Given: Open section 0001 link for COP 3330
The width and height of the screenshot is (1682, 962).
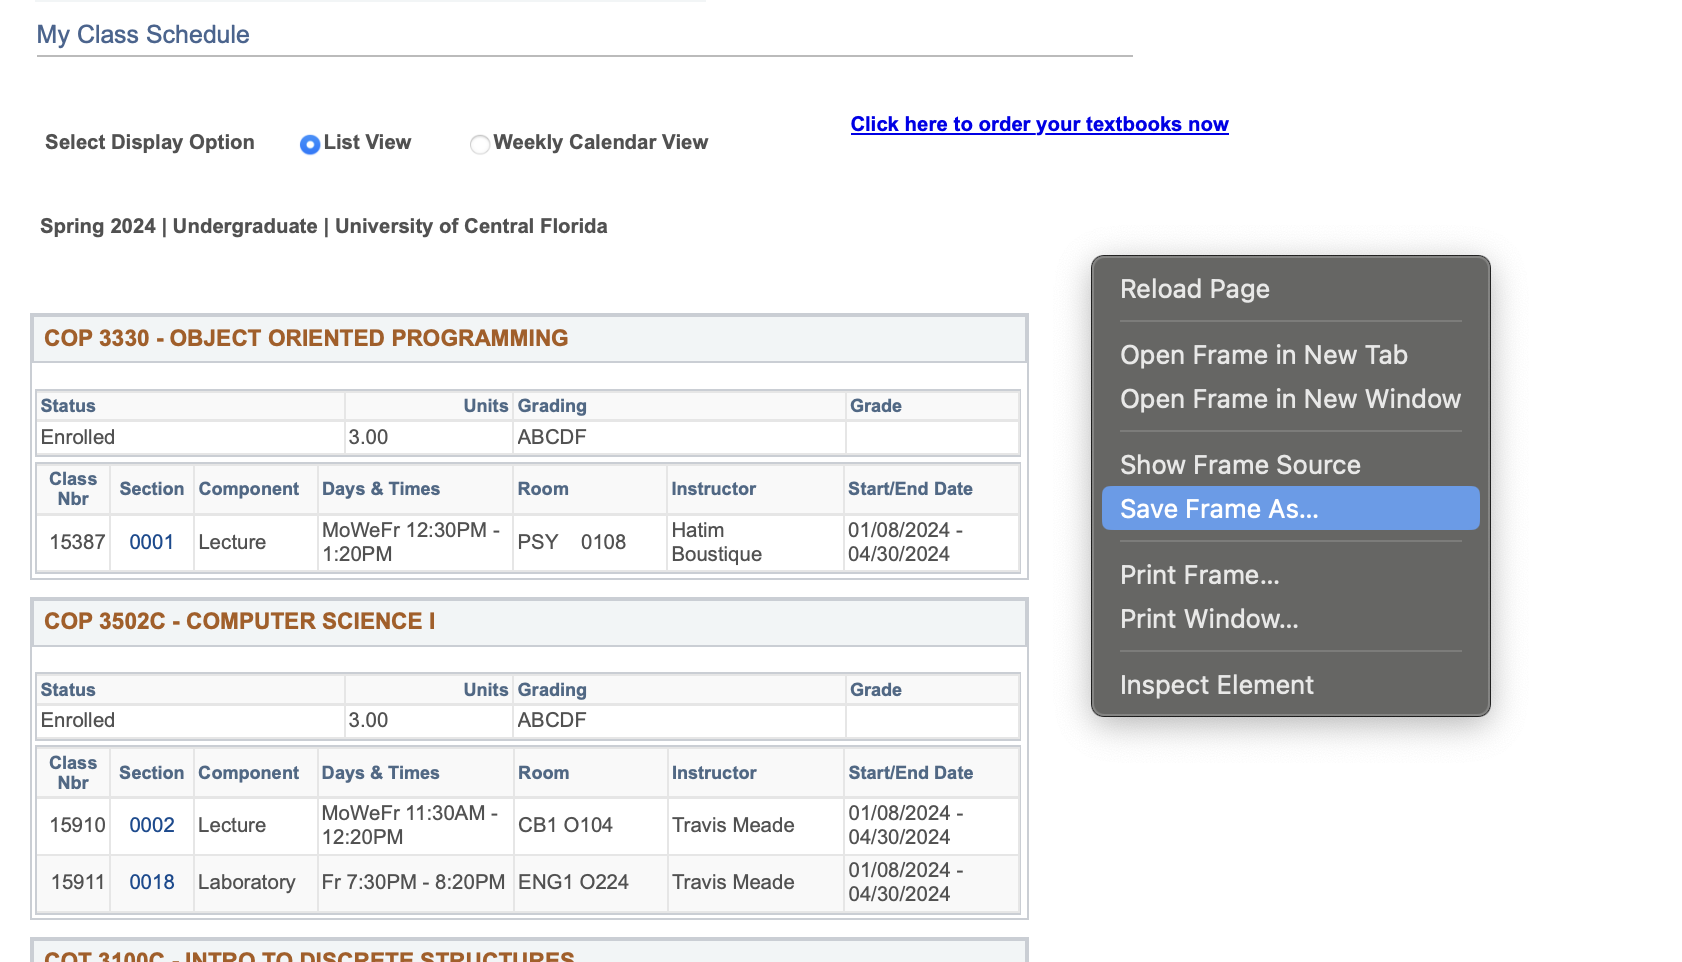Looking at the screenshot, I should coord(152,542).
